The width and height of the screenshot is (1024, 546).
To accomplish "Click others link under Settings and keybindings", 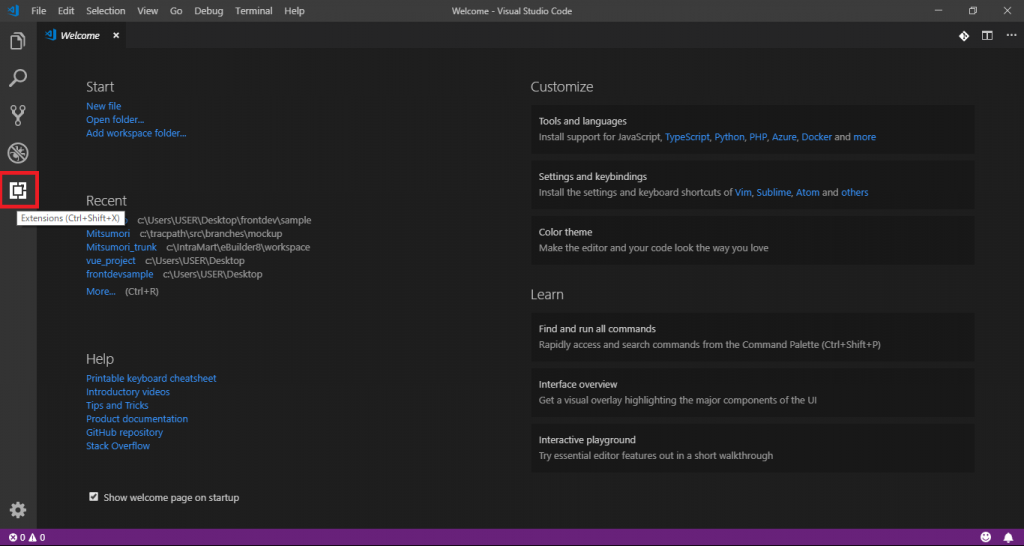I will pyautogui.click(x=855, y=193).
